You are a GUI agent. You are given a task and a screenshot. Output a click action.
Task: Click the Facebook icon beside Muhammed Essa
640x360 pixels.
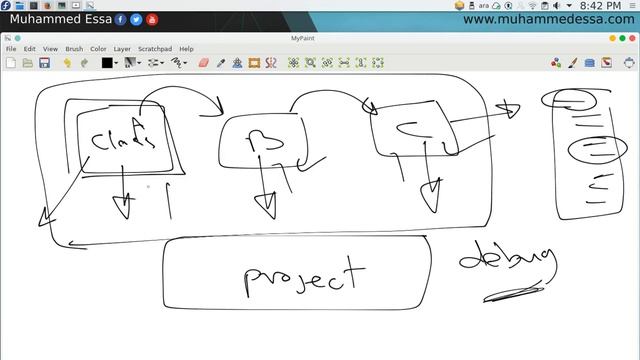click(x=120, y=19)
